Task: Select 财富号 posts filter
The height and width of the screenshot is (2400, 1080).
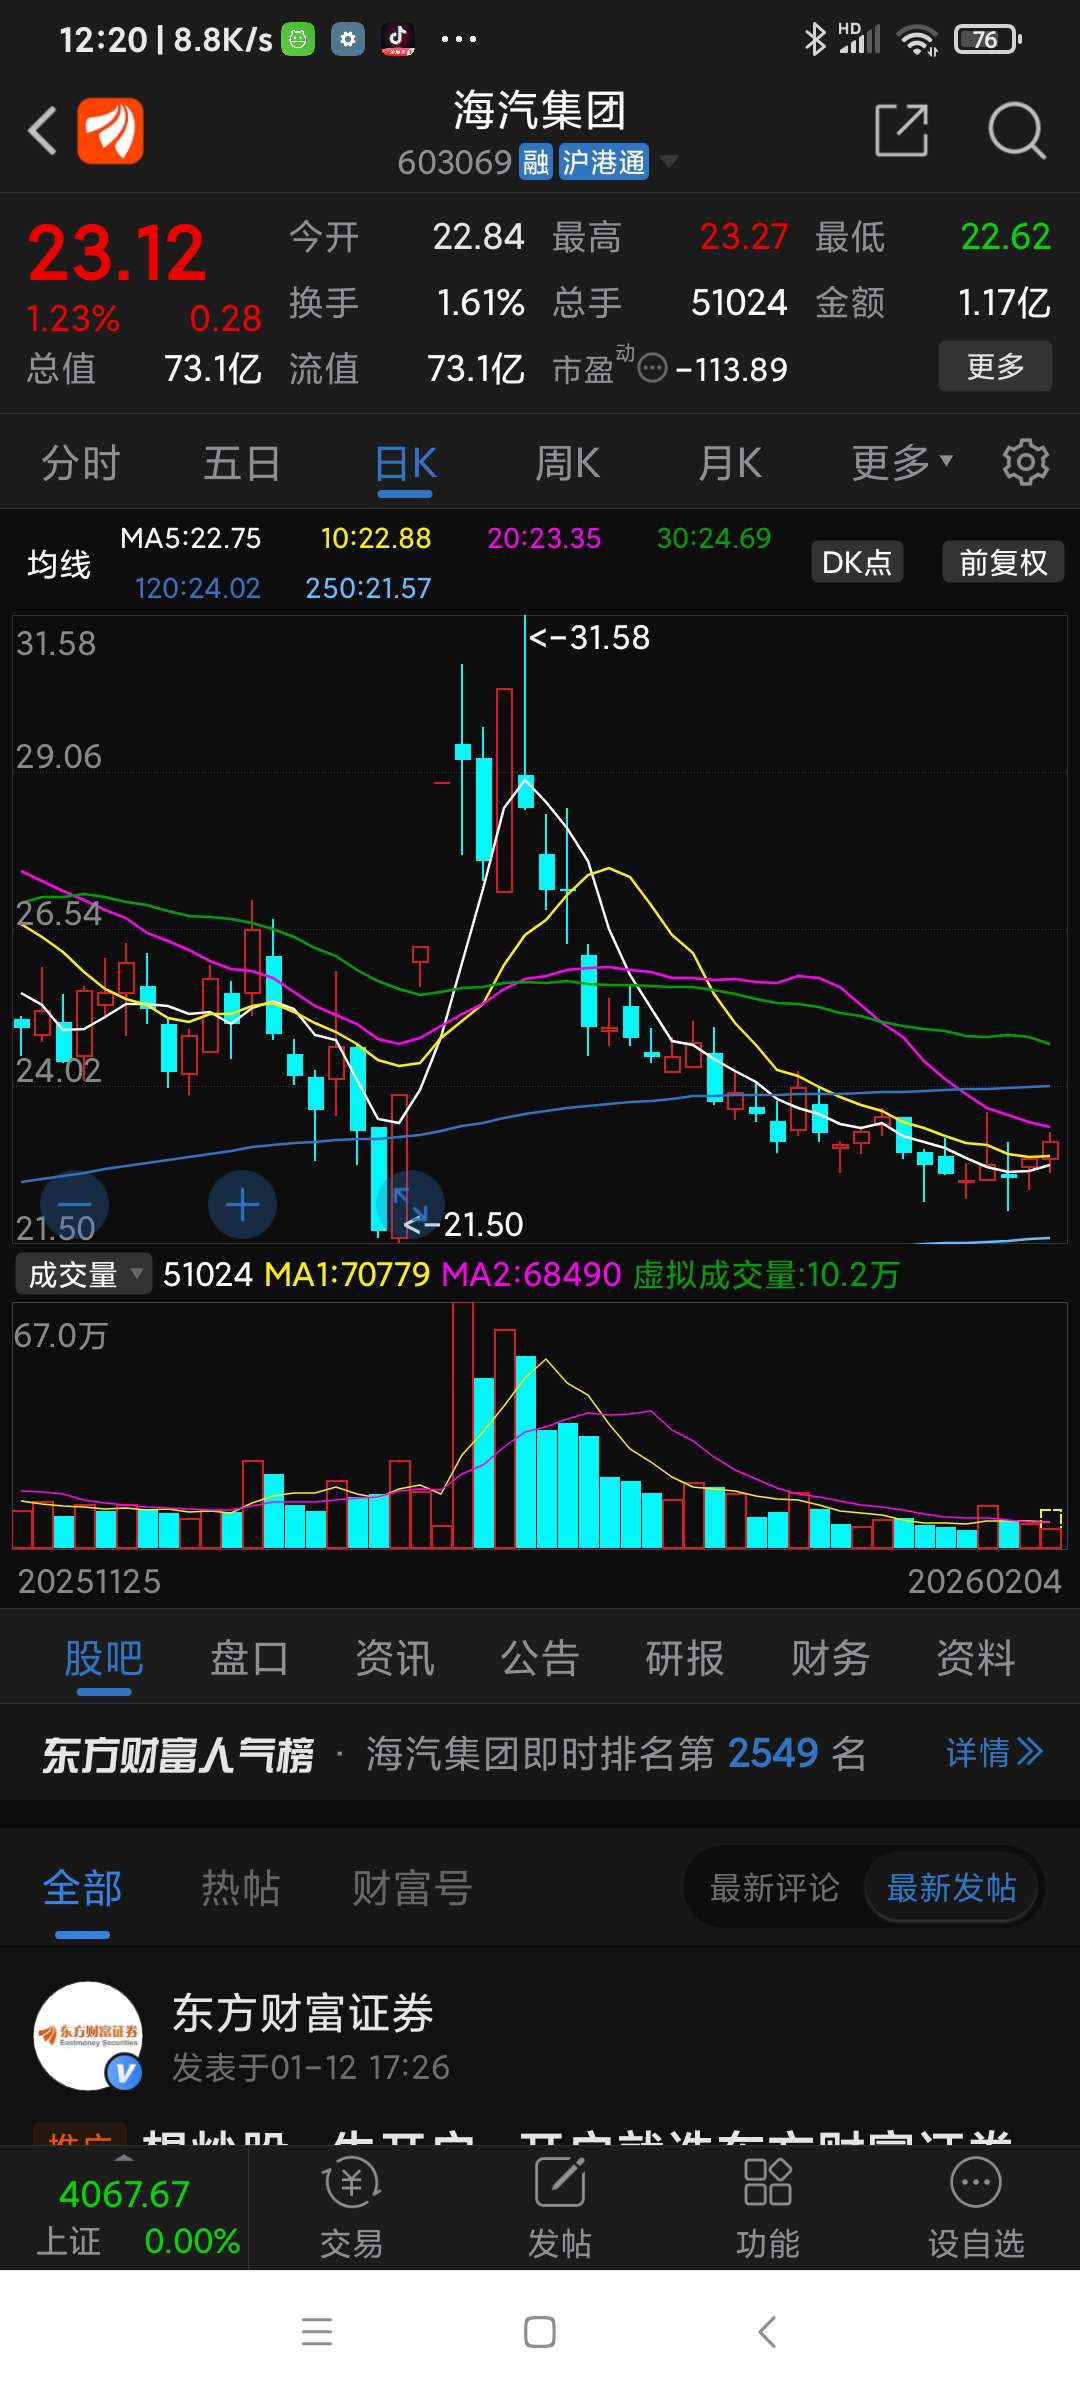Action: (x=412, y=1888)
